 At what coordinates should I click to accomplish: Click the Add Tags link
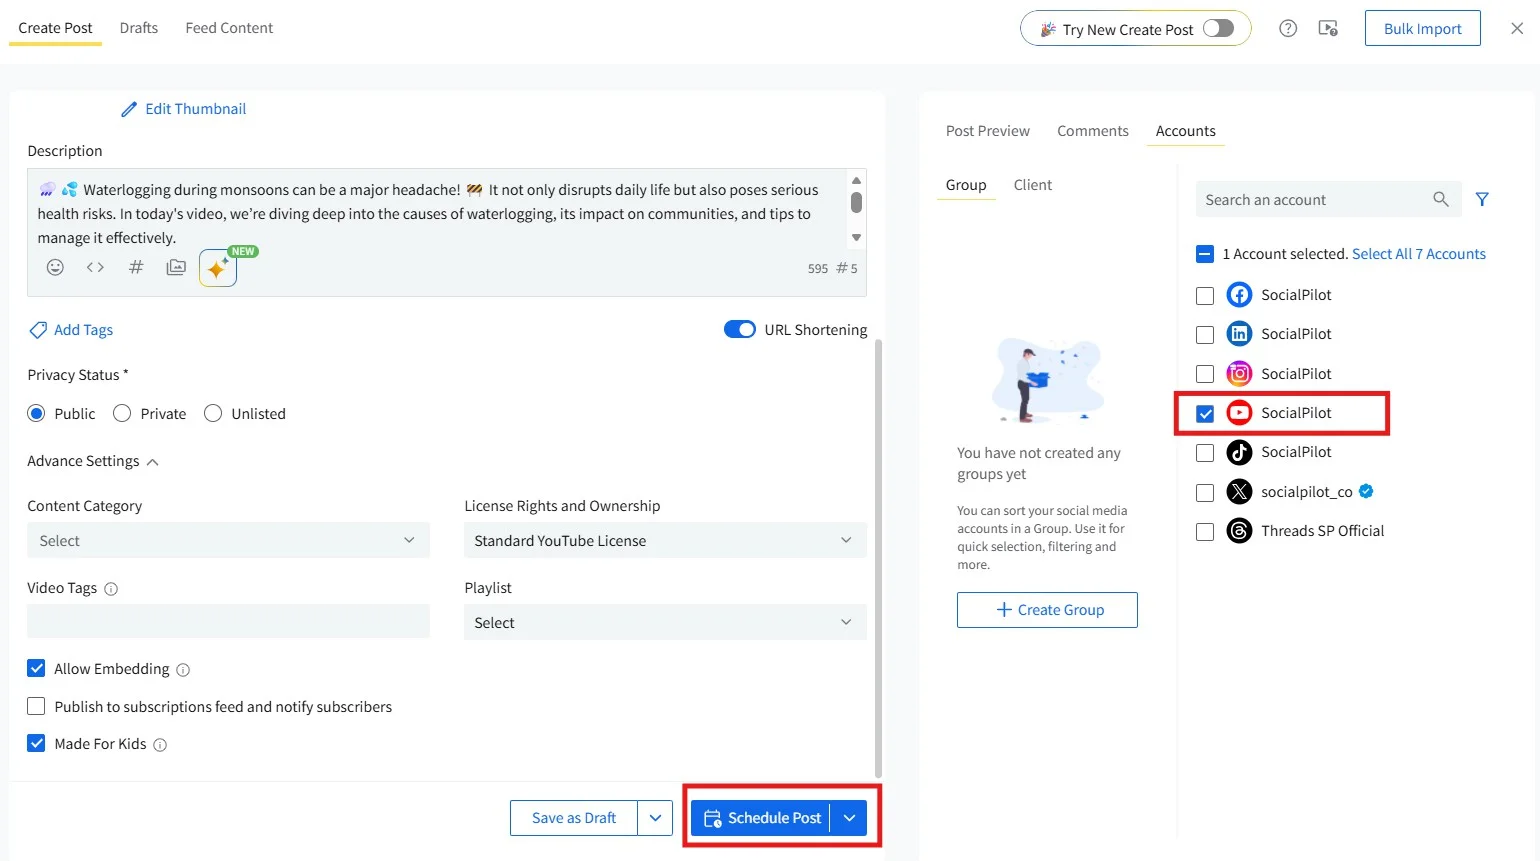coord(83,330)
